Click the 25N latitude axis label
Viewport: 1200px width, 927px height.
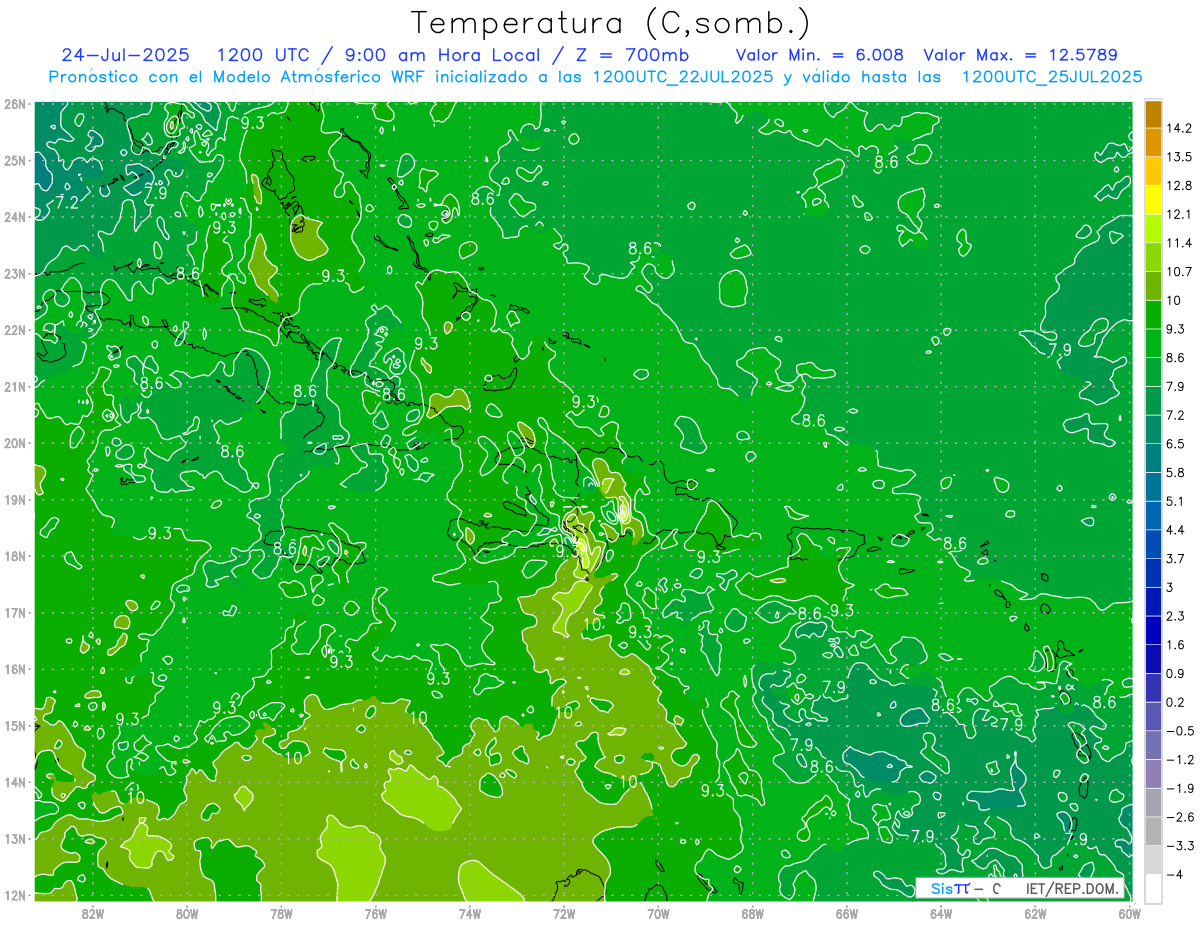15,160
